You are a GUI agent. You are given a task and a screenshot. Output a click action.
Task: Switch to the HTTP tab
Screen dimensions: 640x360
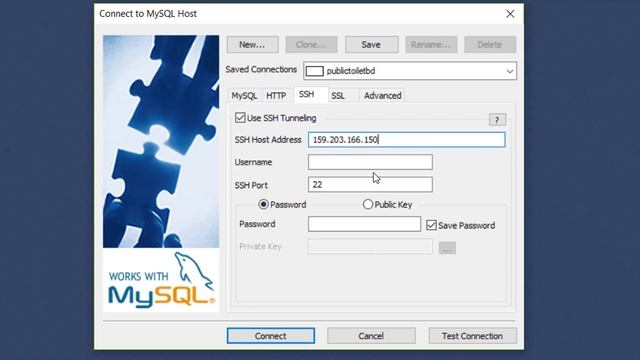(x=276, y=96)
